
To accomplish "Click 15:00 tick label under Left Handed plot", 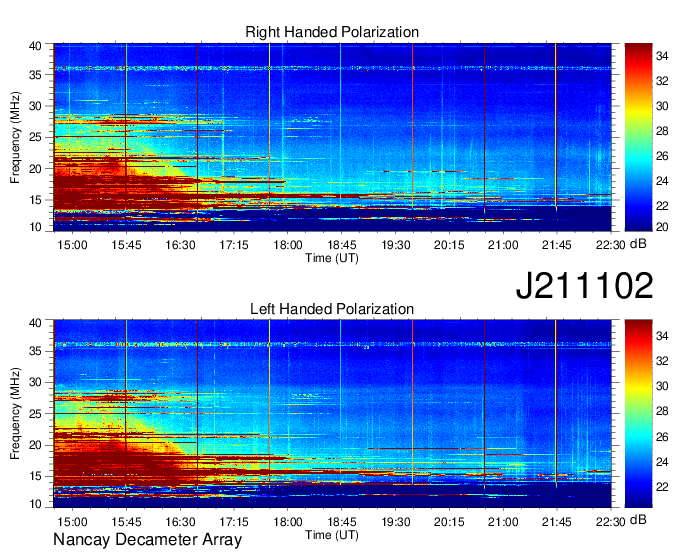I will click(x=72, y=522).
